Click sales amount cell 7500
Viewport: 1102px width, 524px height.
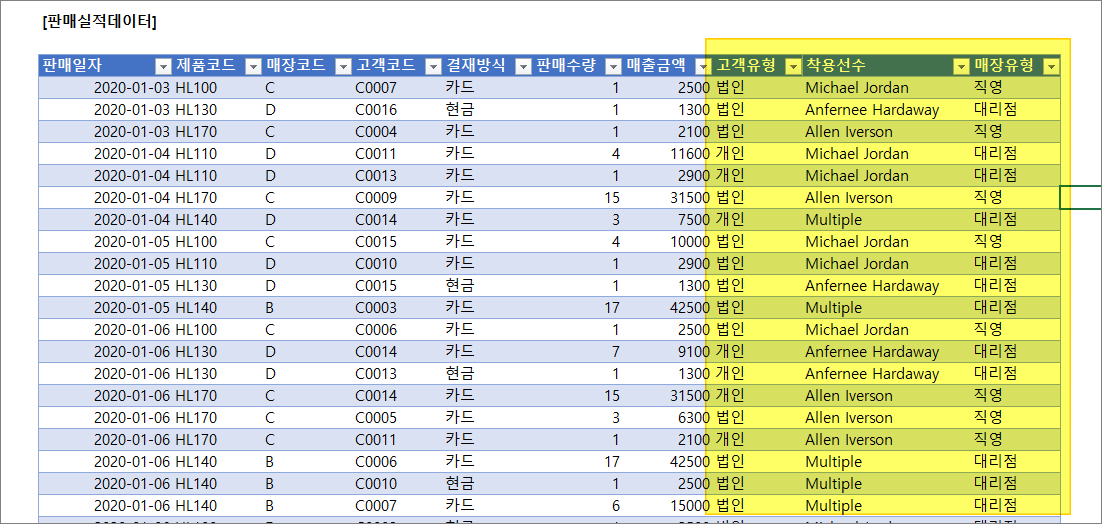pos(668,220)
